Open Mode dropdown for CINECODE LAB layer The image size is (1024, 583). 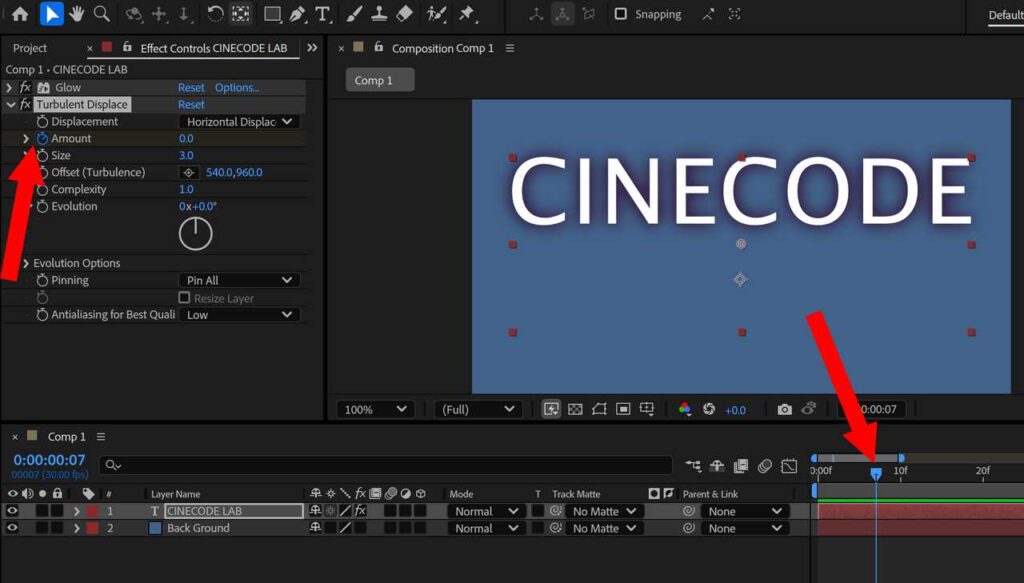(x=486, y=511)
